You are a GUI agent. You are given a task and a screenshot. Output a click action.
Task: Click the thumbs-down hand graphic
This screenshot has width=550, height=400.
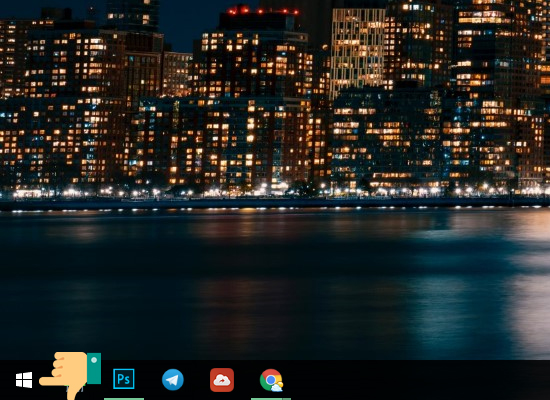coord(70,375)
